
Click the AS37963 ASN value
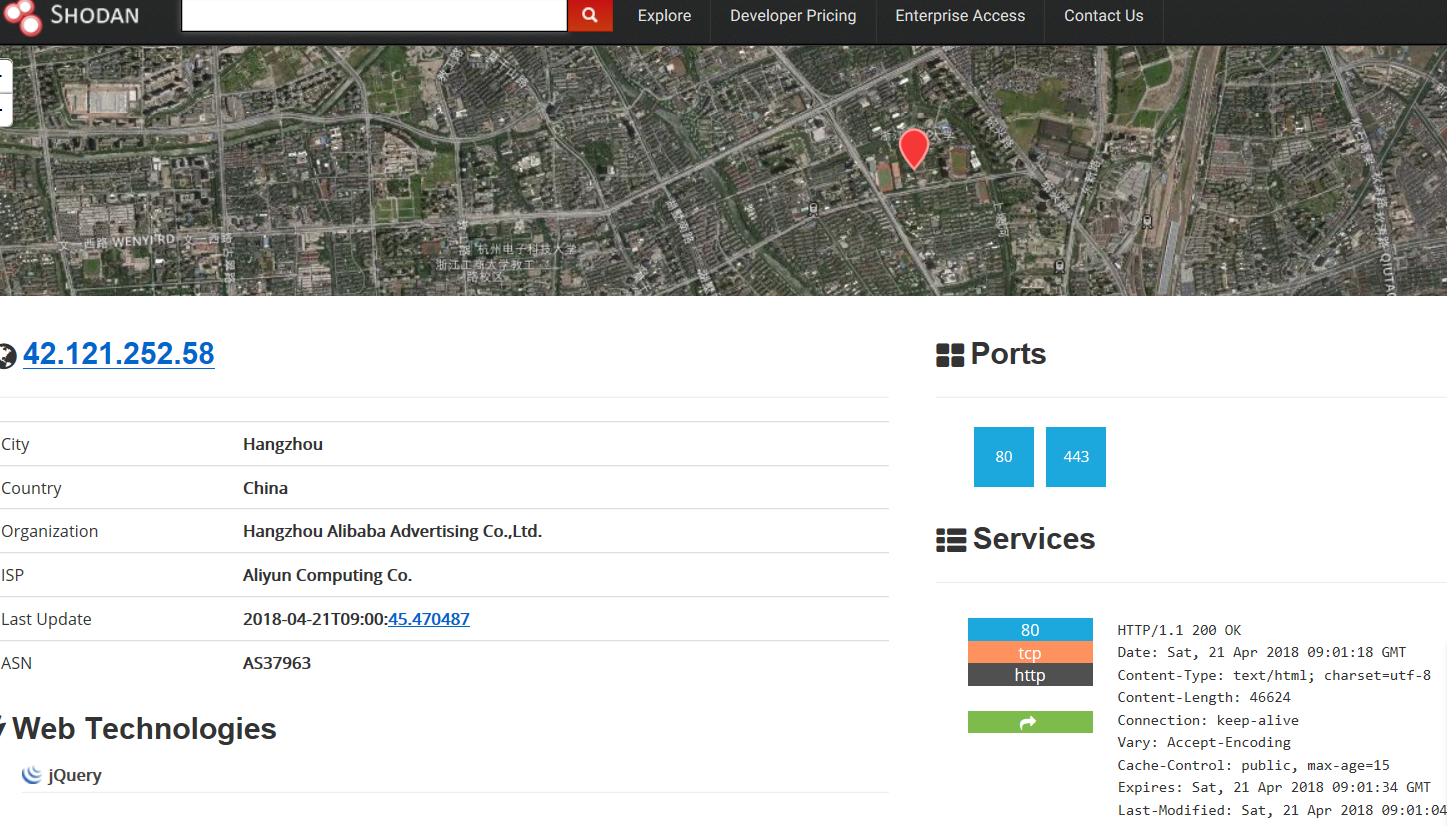pos(277,663)
